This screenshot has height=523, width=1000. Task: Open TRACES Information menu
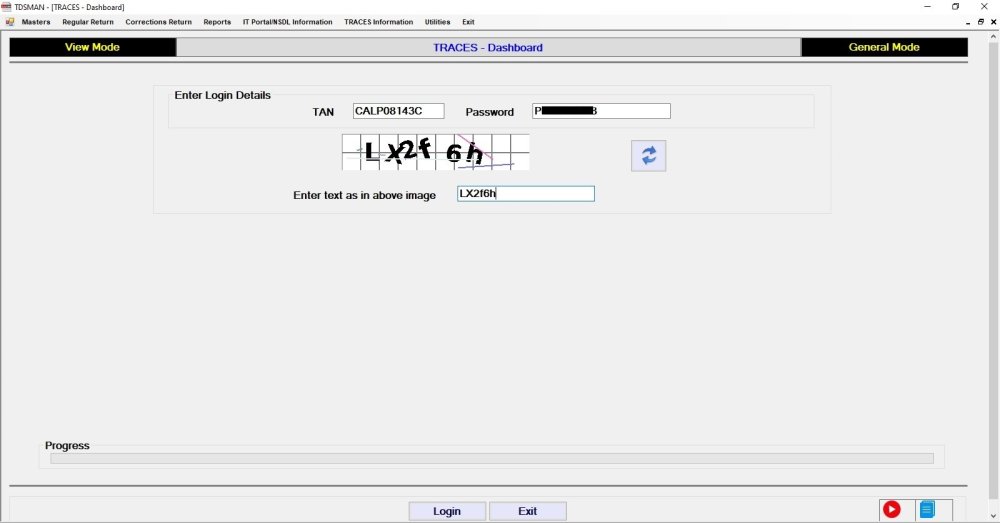coord(379,22)
